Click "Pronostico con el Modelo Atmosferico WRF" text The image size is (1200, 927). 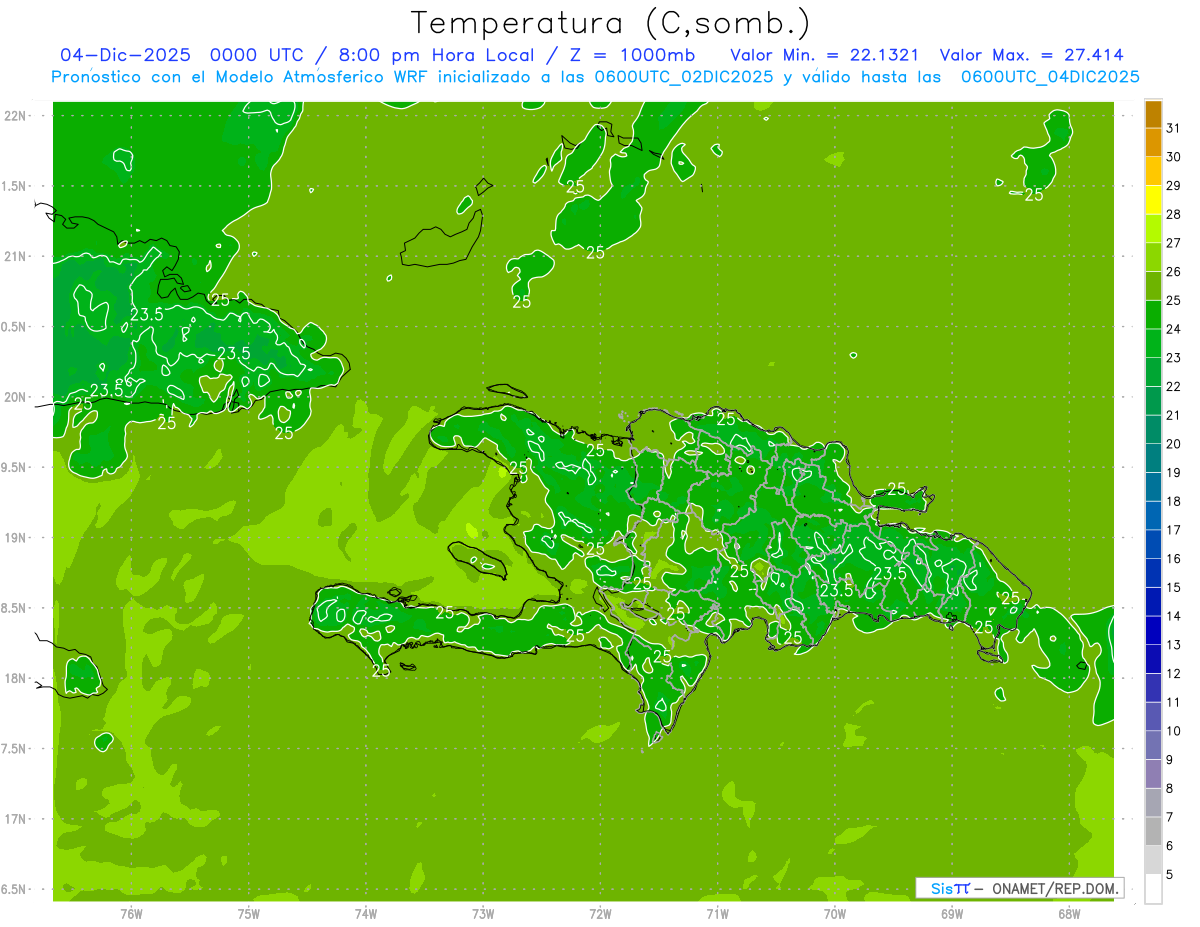(x=241, y=77)
